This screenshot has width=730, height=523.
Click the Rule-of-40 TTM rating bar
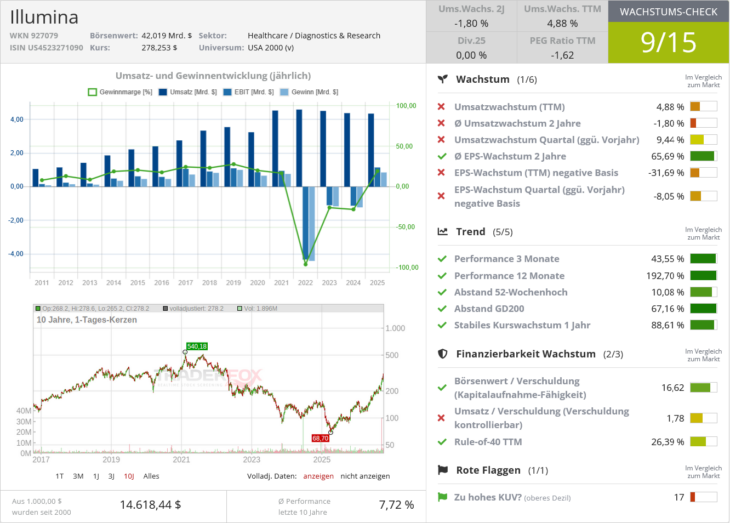click(x=703, y=441)
